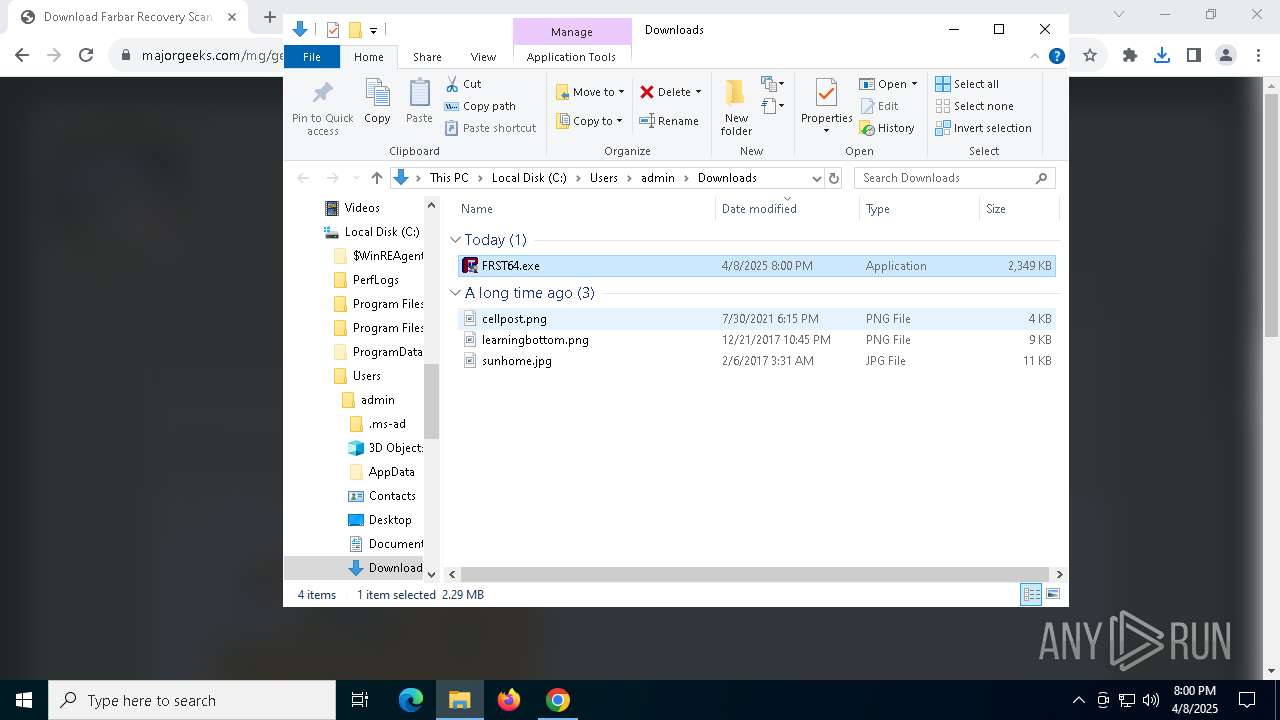This screenshot has width=1280, height=720.
Task: Click Local Disk (C:) in address path
Action: tap(529, 178)
